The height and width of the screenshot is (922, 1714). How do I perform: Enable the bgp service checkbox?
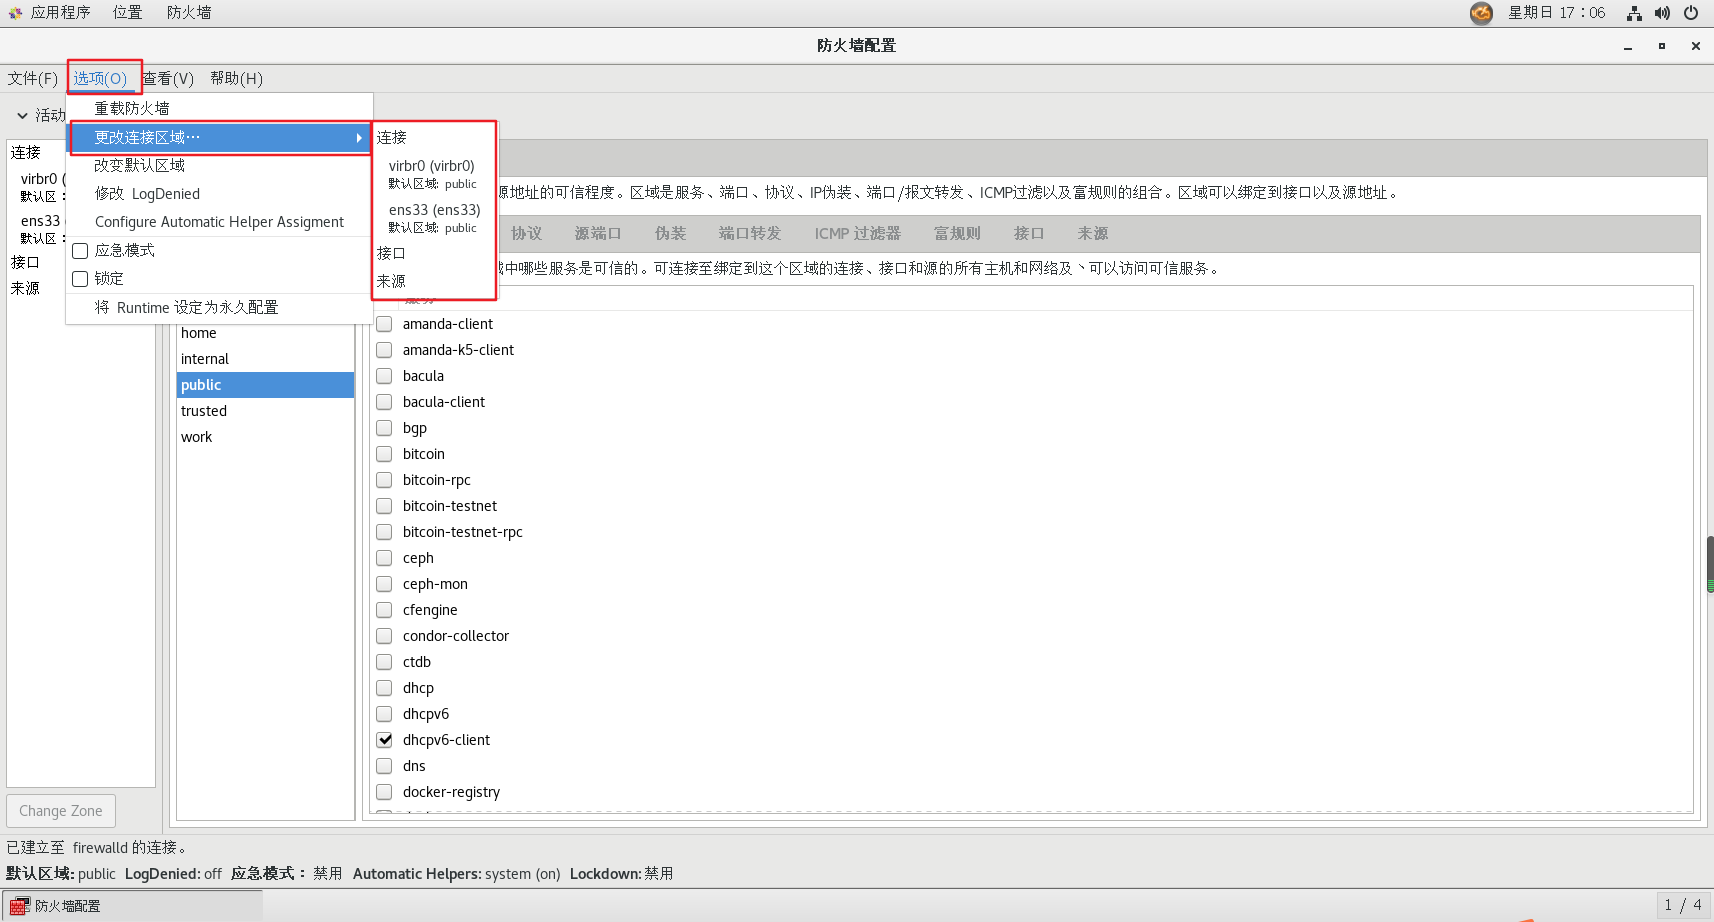tap(384, 428)
